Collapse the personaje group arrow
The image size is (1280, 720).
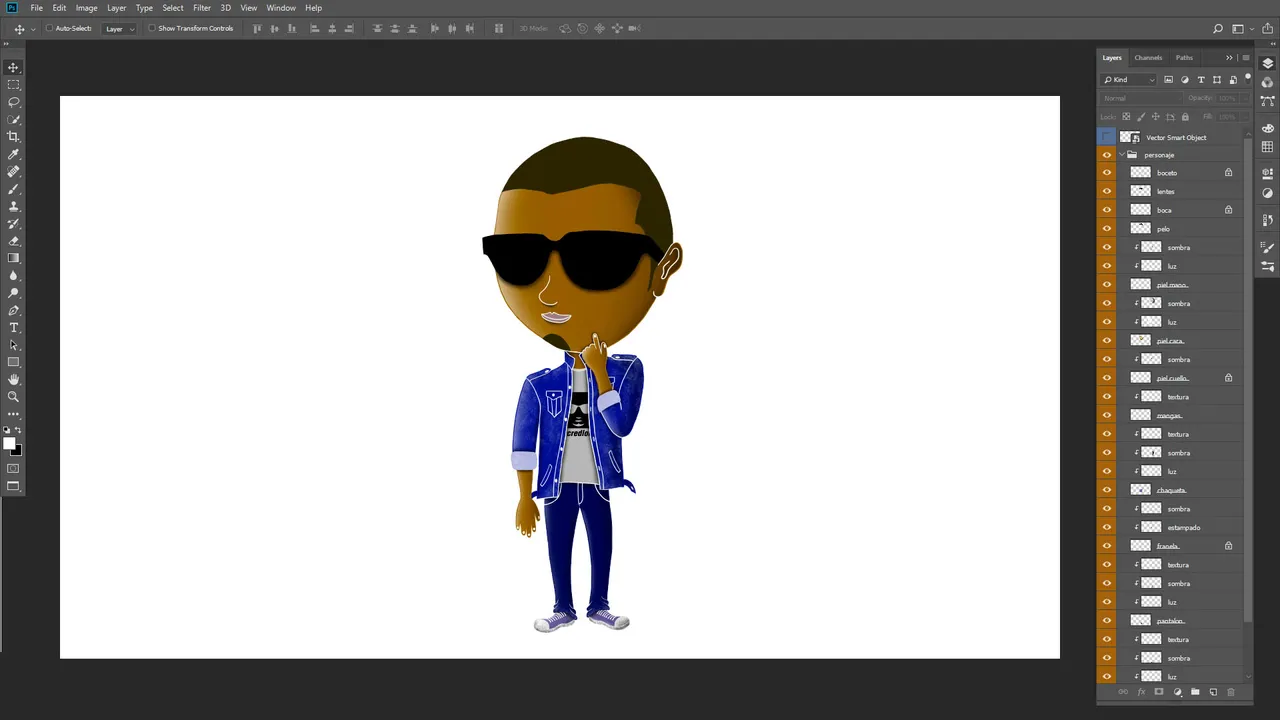[x=1122, y=155]
